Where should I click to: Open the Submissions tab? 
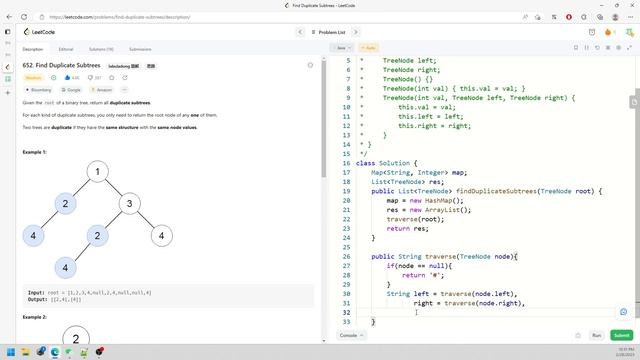140,49
